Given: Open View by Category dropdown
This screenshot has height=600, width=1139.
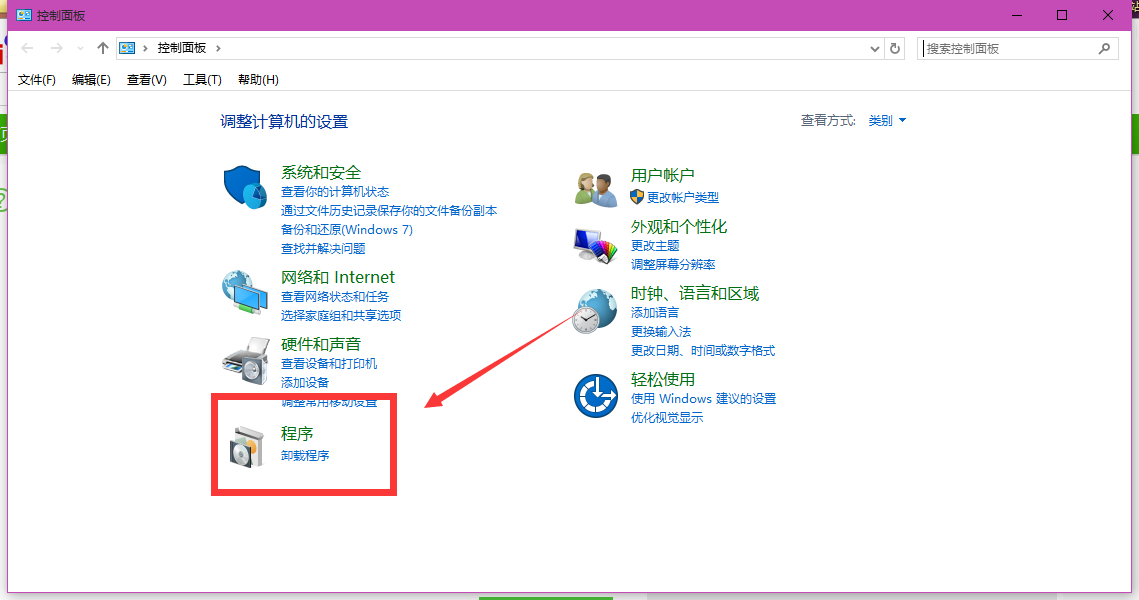Looking at the screenshot, I should coord(887,121).
